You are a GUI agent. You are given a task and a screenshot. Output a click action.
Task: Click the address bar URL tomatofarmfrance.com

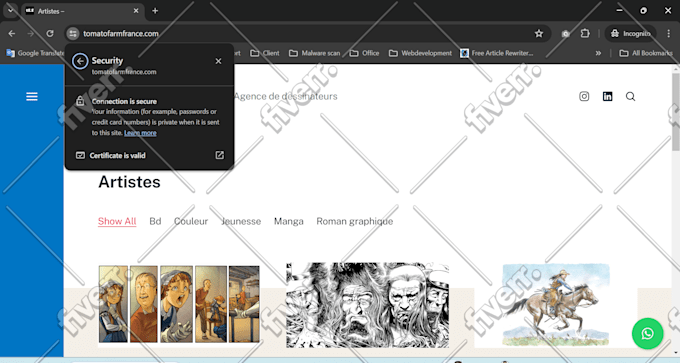click(121, 33)
